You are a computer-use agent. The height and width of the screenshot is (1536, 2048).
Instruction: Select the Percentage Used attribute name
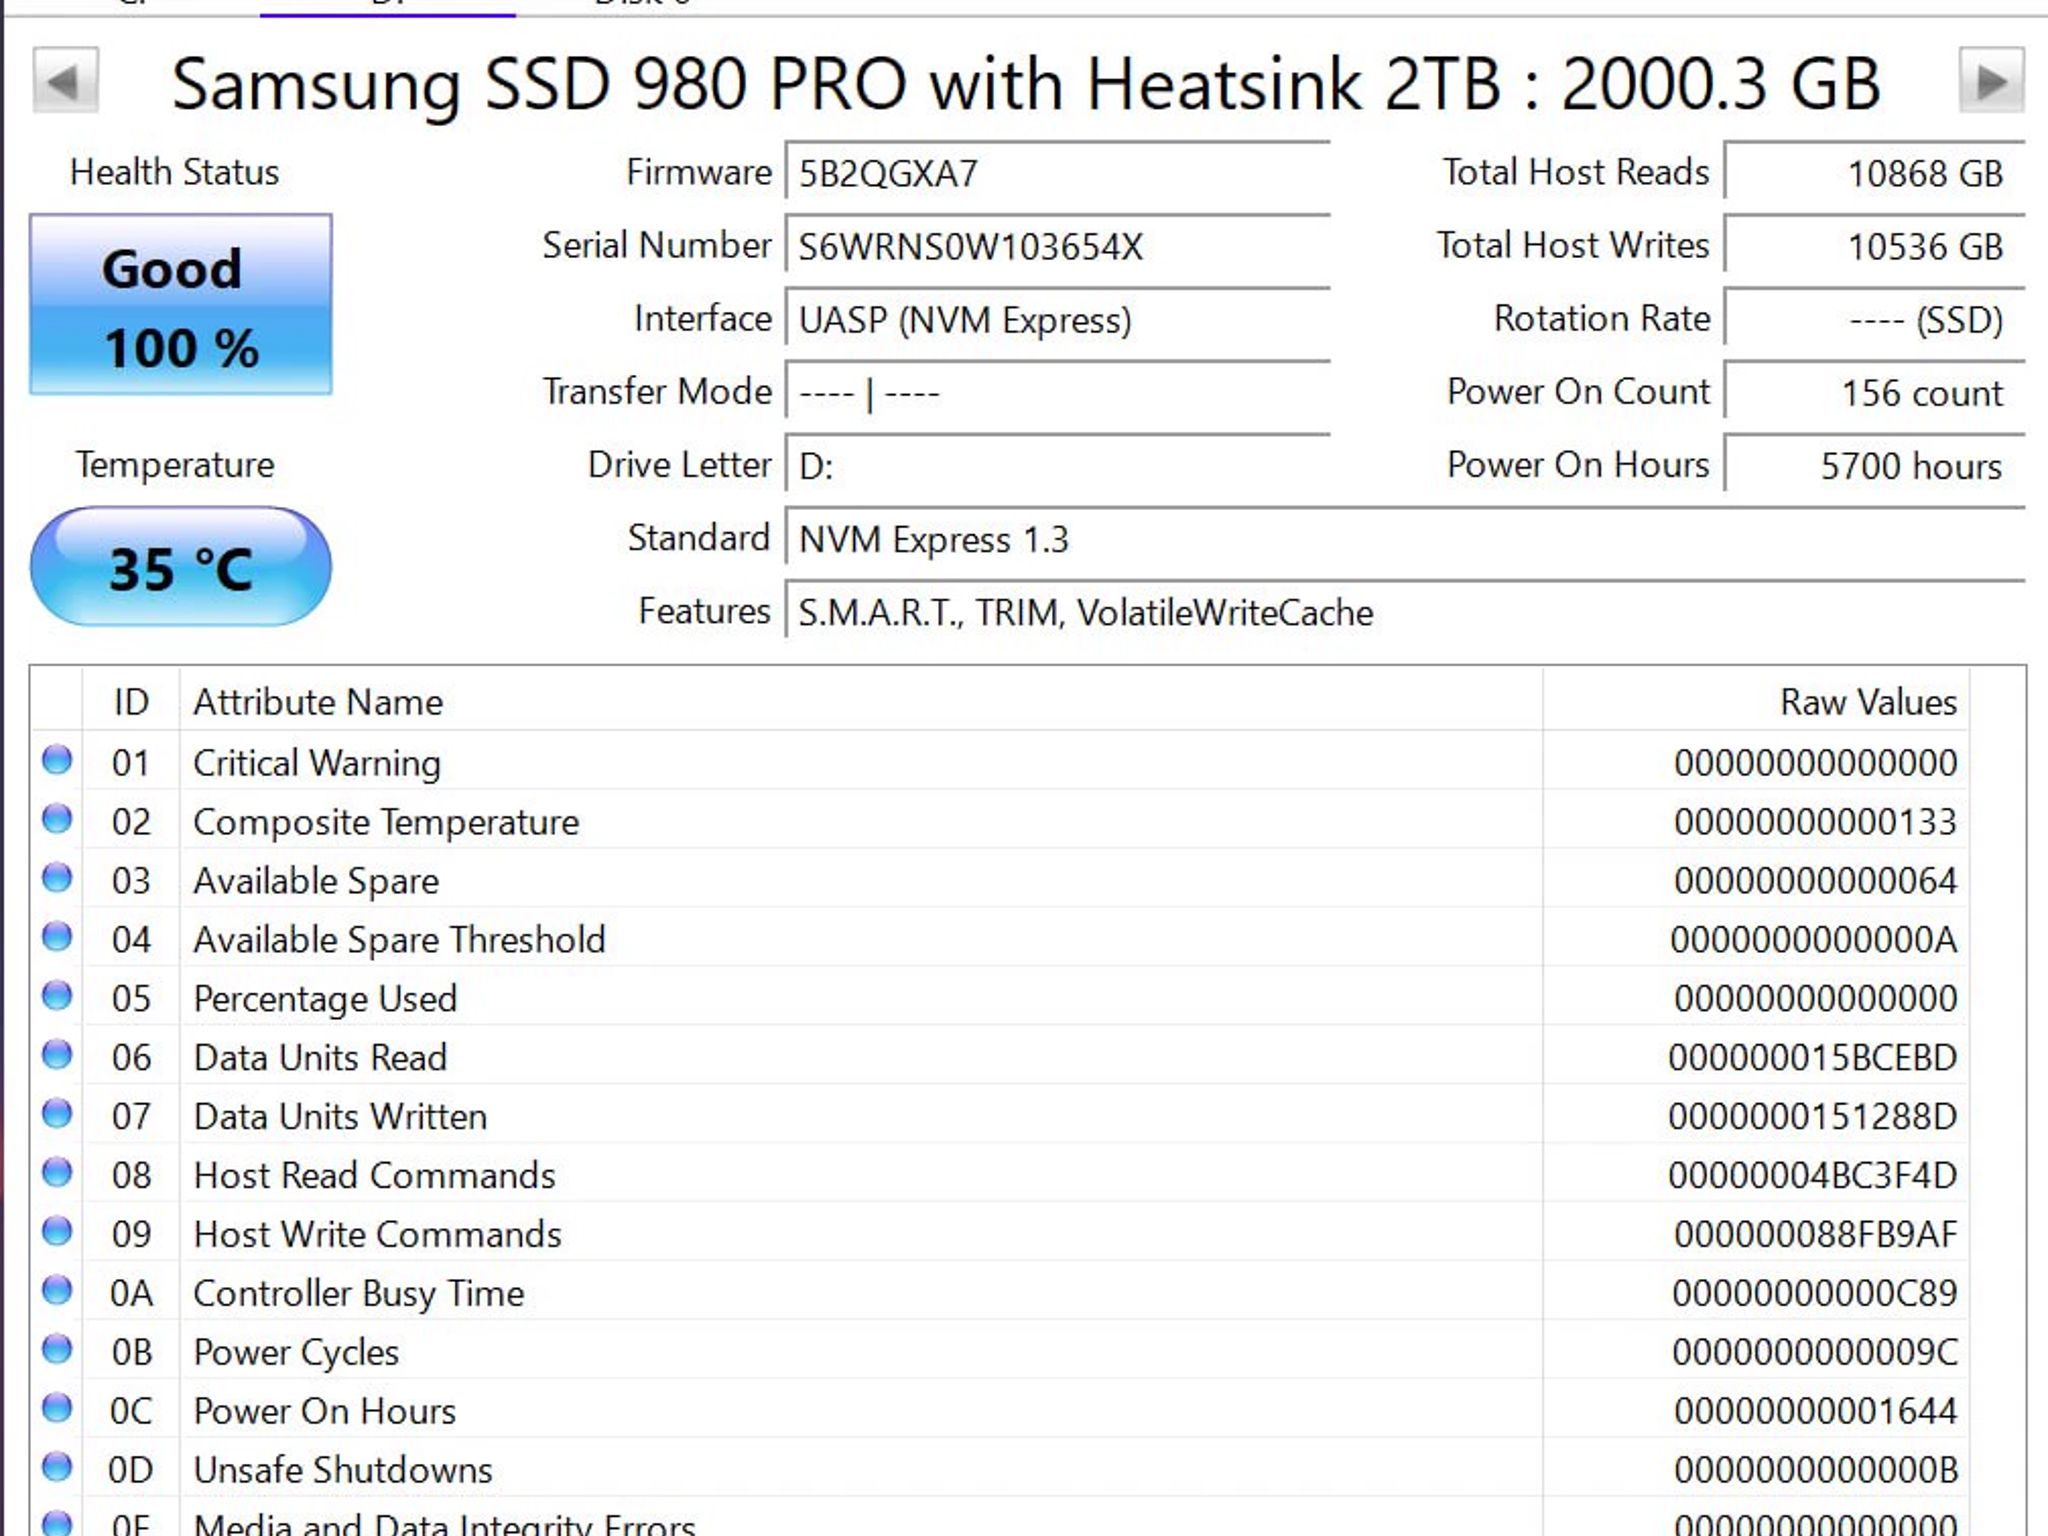pyautogui.click(x=325, y=999)
